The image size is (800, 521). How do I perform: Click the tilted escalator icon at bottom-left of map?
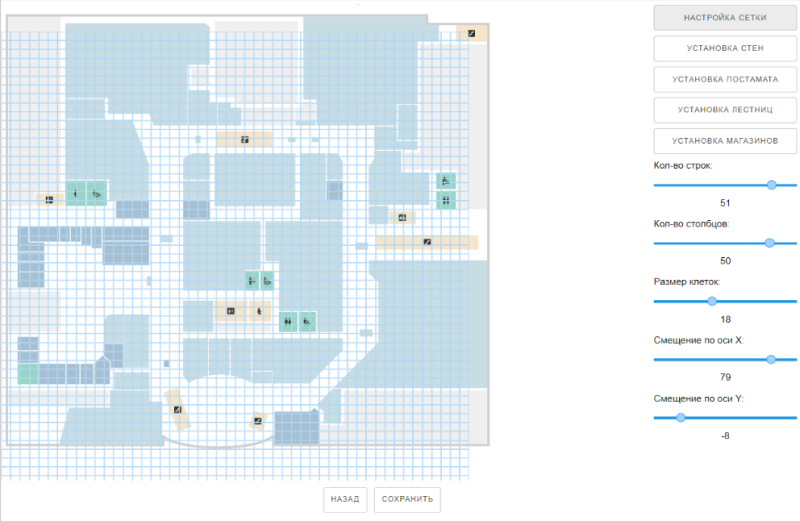(177, 409)
